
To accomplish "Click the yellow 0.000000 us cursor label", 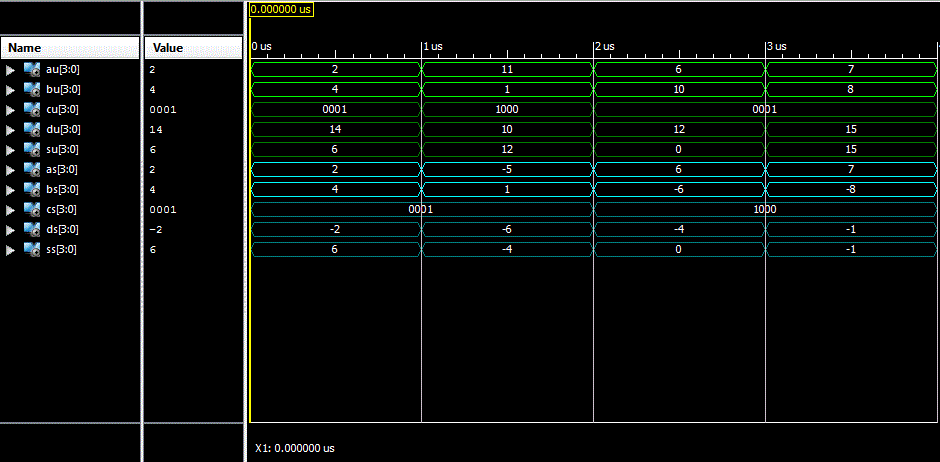I will pos(281,9).
